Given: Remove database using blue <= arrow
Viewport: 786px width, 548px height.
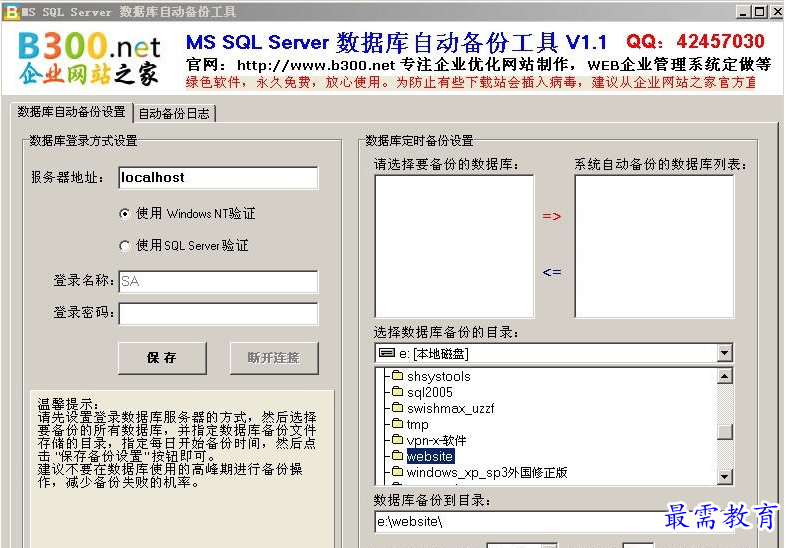Looking at the screenshot, I should (551, 272).
